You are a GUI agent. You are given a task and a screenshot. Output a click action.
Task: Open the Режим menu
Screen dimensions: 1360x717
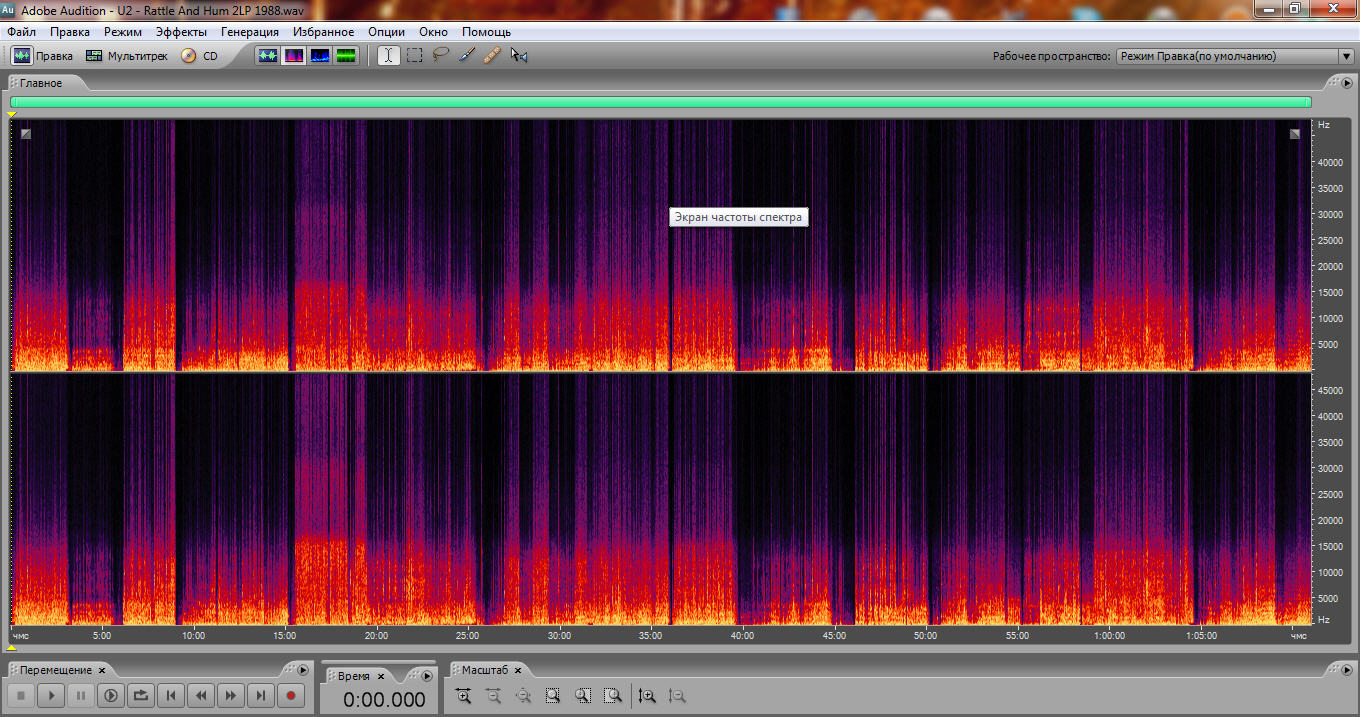123,32
